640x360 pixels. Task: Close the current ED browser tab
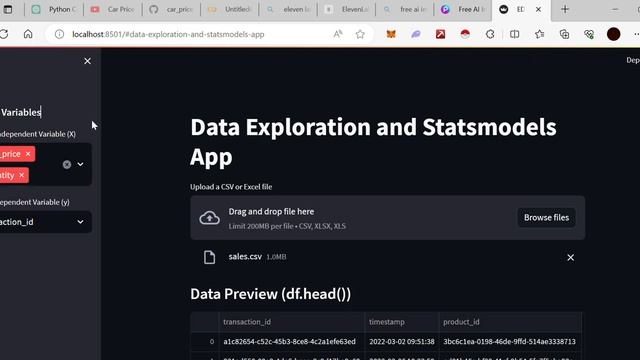(x=538, y=9)
